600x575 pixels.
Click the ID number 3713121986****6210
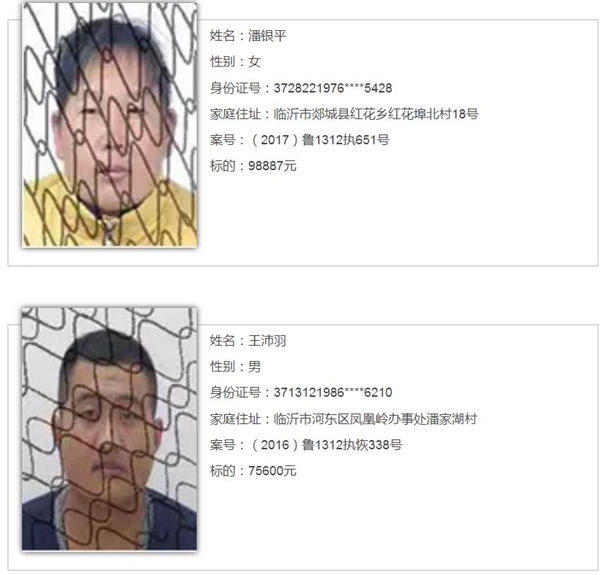tap(333, 393)
